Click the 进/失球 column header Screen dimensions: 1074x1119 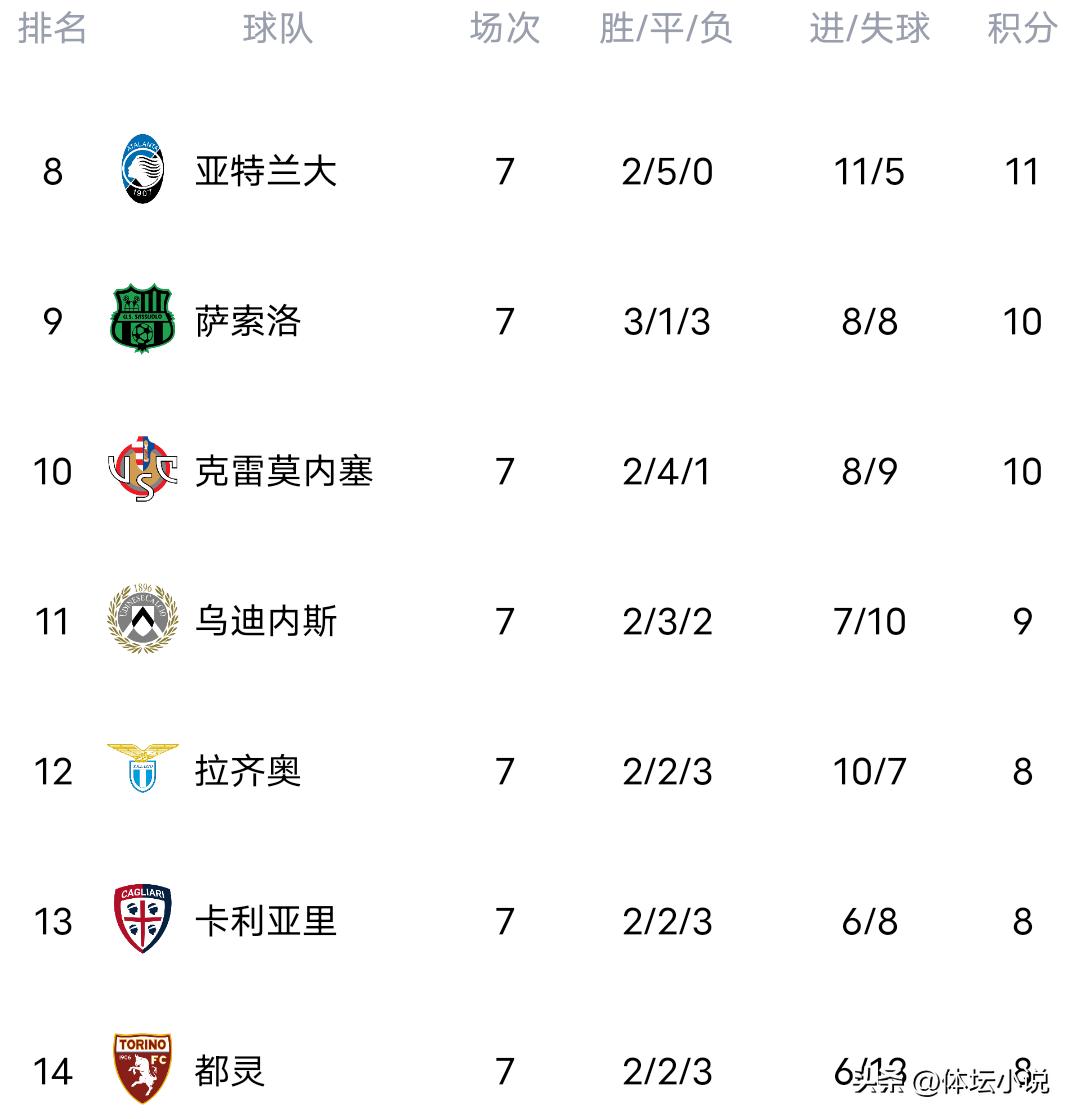pyautogui.click(x=869, y=28)
